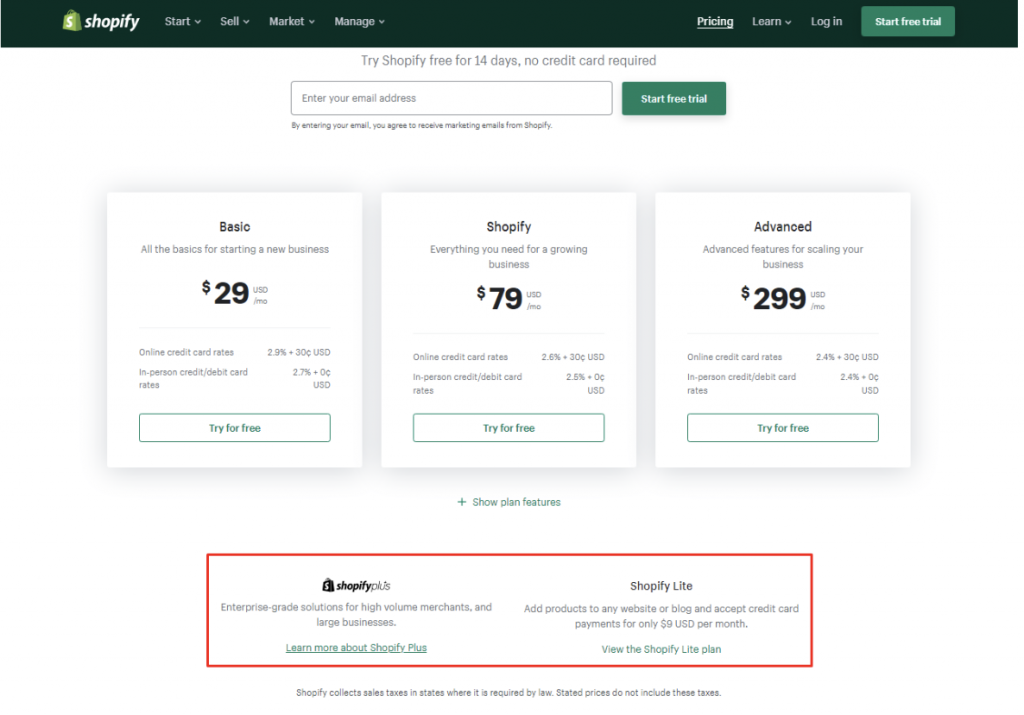The width and height of the screenshot is (1024, 715).
Task: Click the $29 price on Basic plan
Action: click(234, 293)
